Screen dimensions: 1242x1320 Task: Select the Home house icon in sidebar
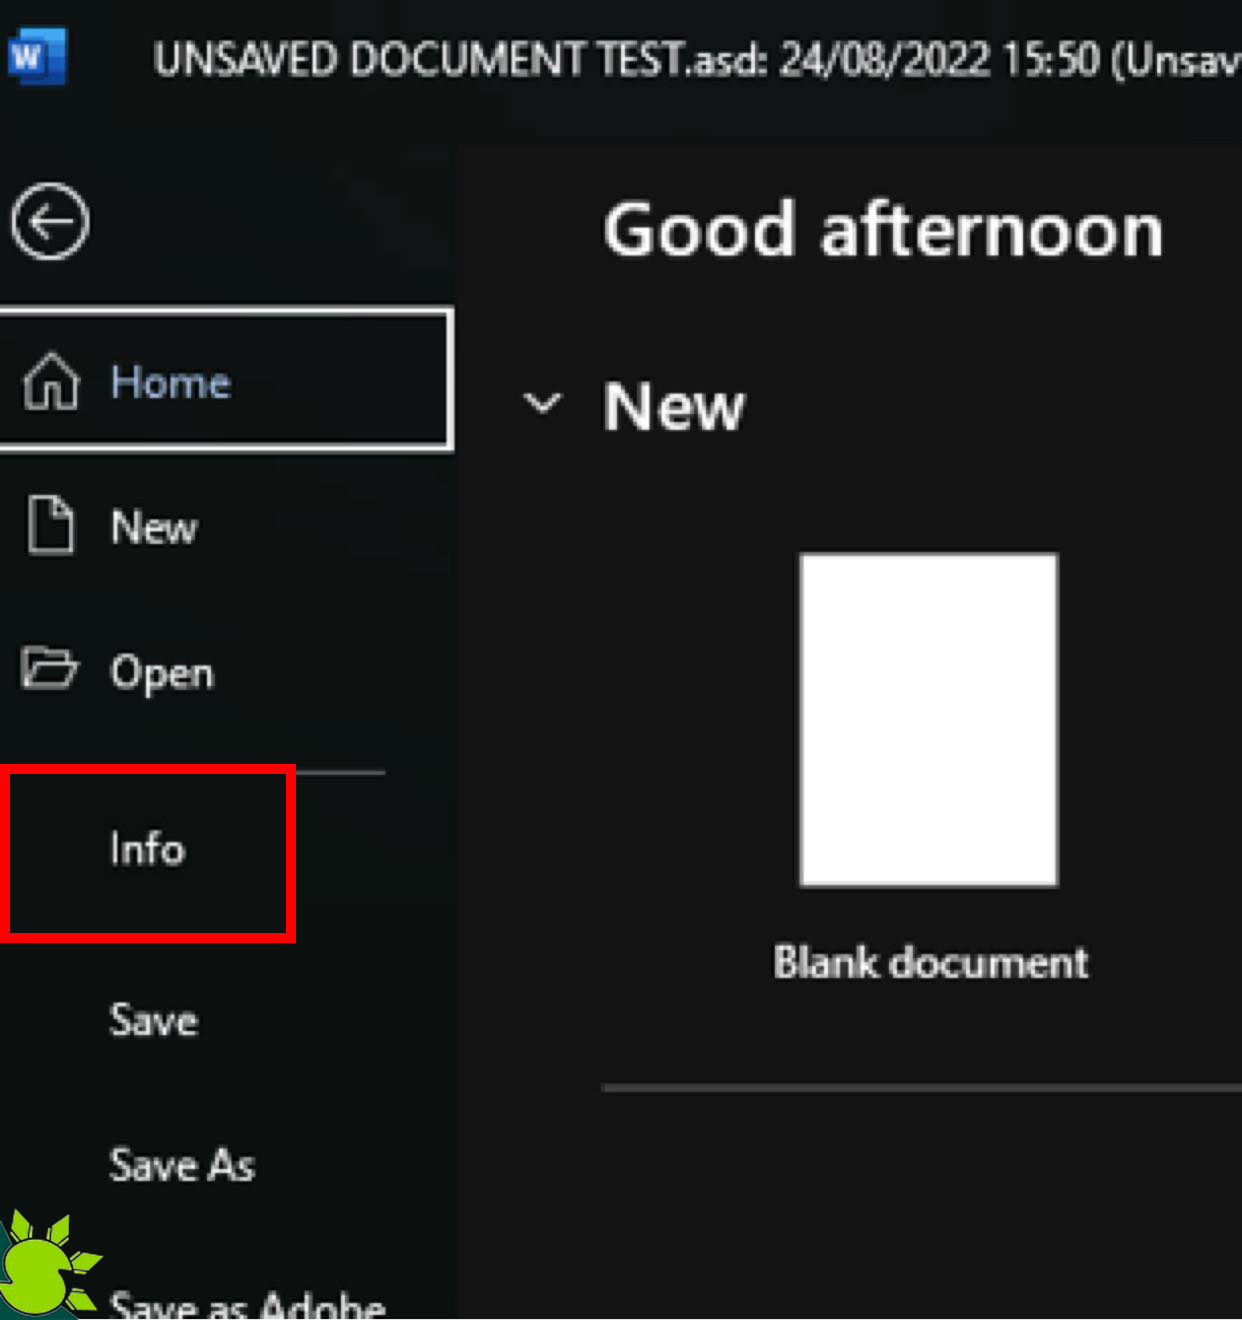point(52,383)
